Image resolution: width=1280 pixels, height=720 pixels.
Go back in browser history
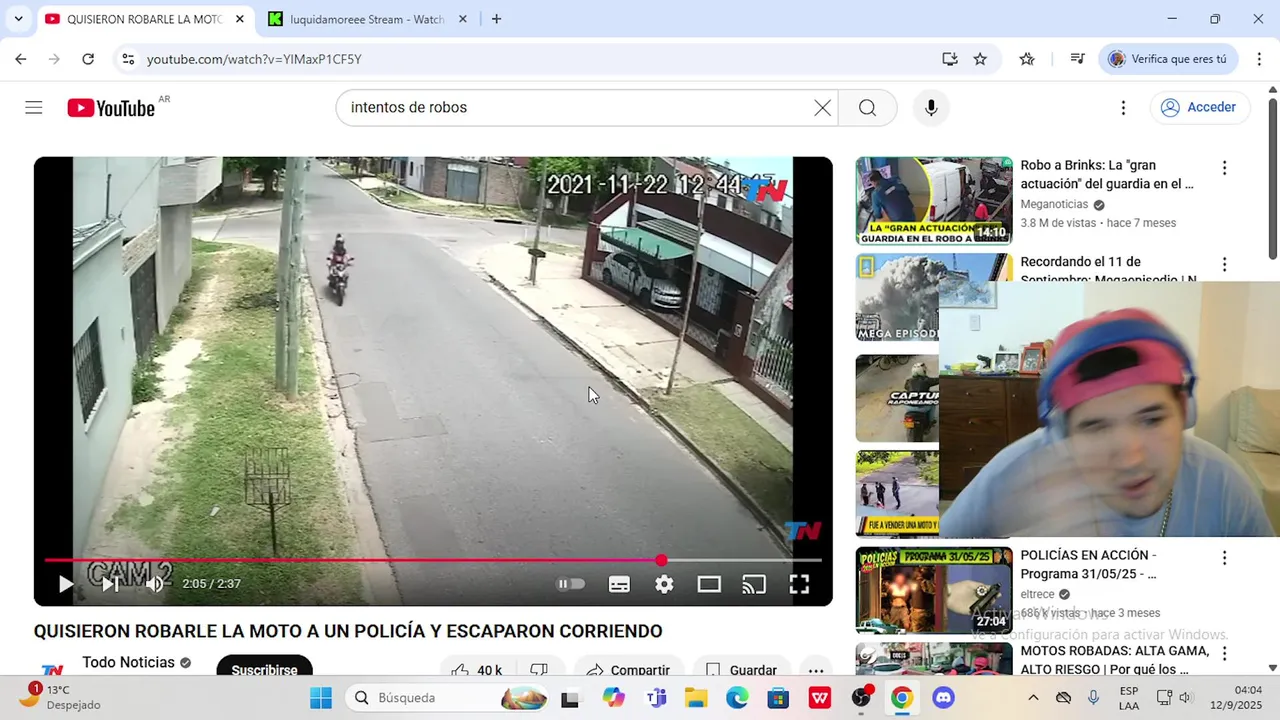coord(21,59)
